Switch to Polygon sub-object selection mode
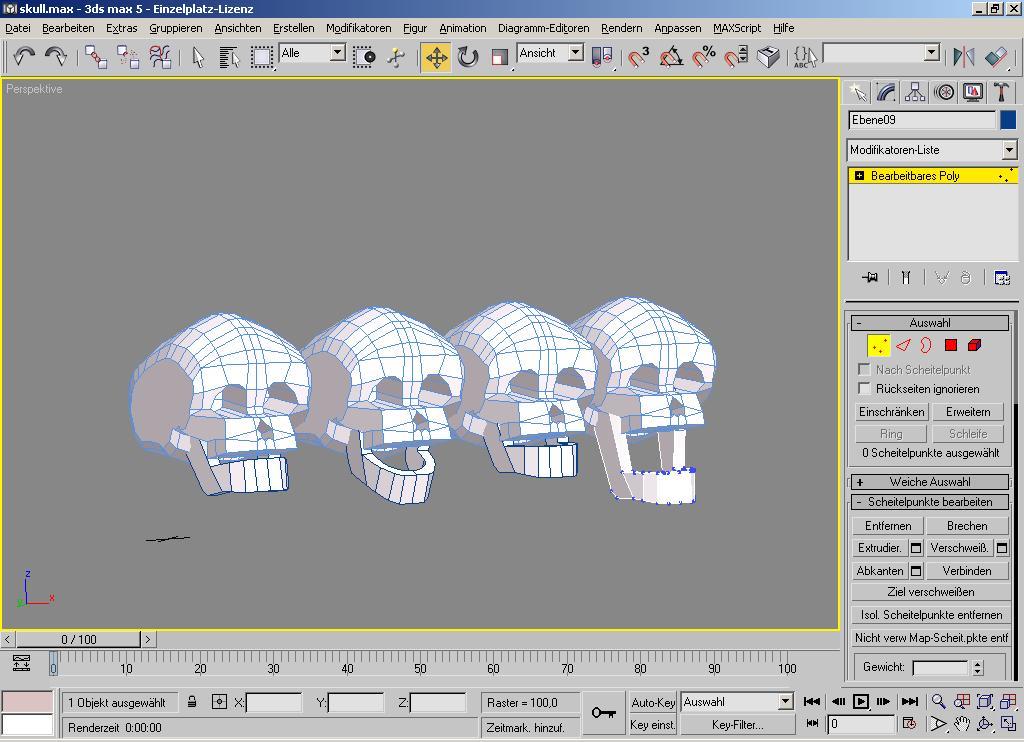 [951, 345]
